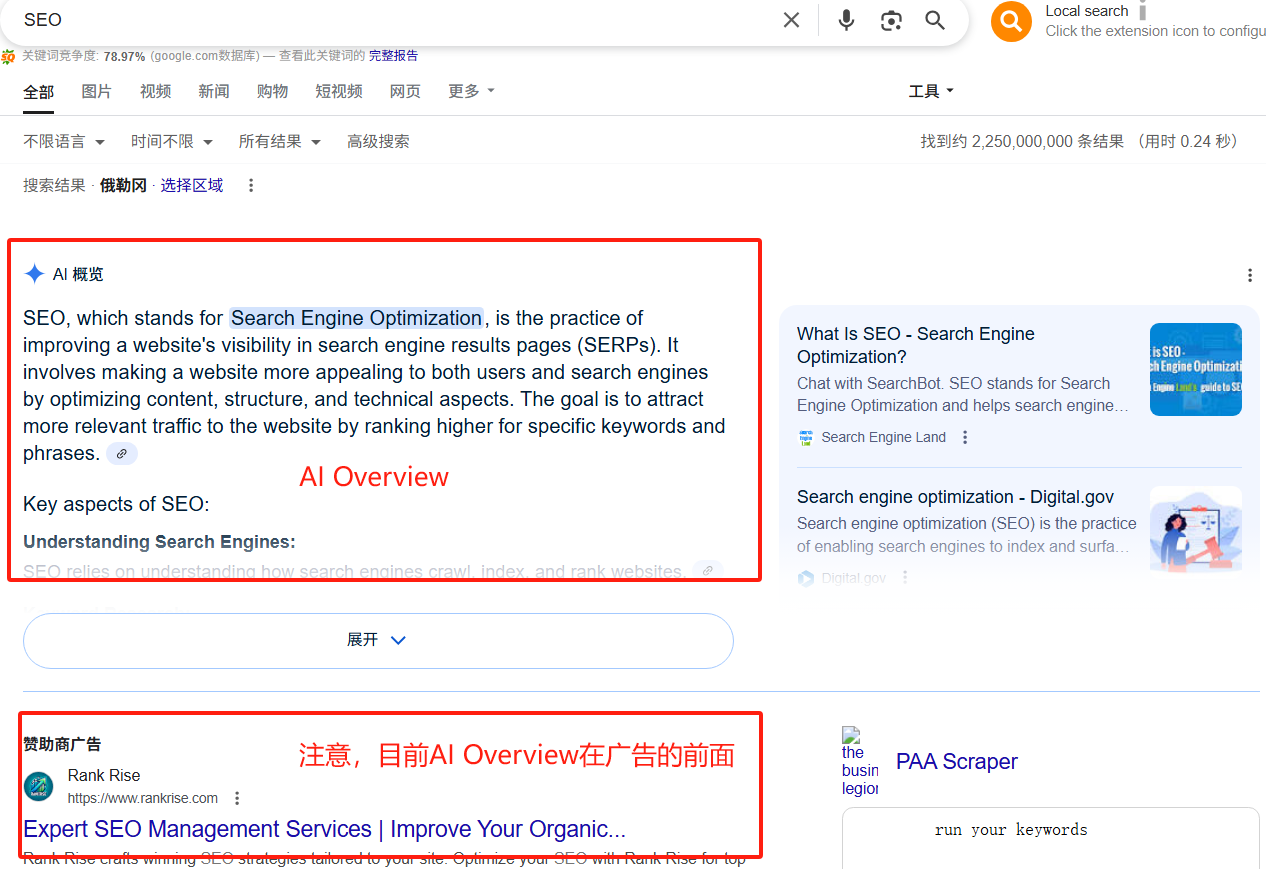
Task: Expand AI overview with the 展开 button
Action: (378, 640)
